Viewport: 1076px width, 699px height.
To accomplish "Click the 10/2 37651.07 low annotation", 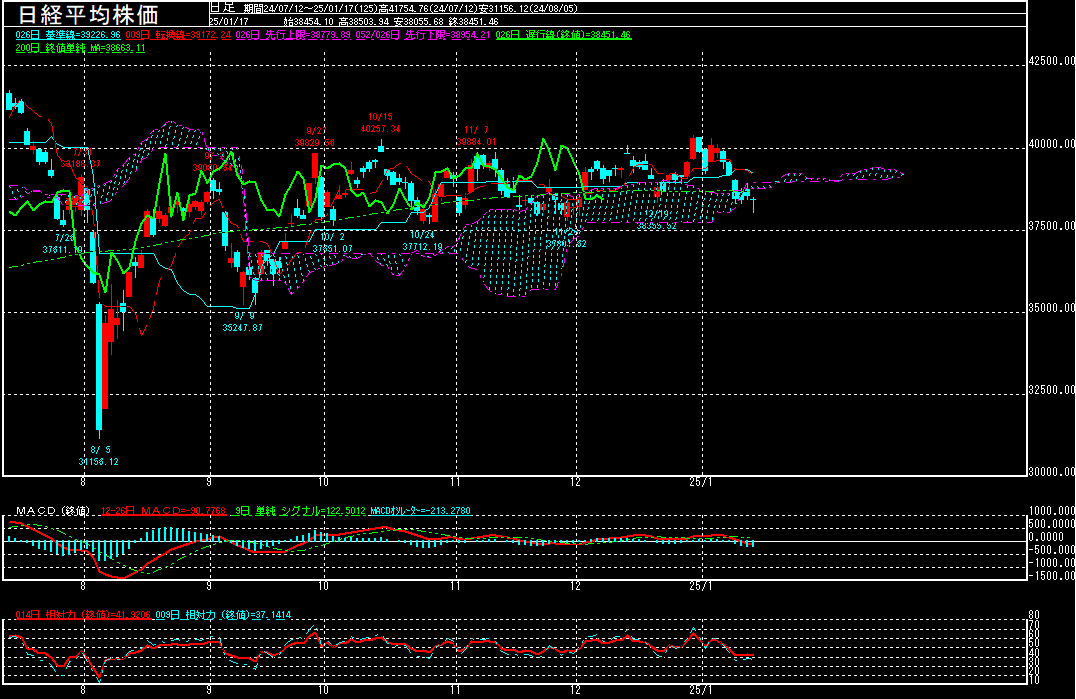I will coord(332,243).
